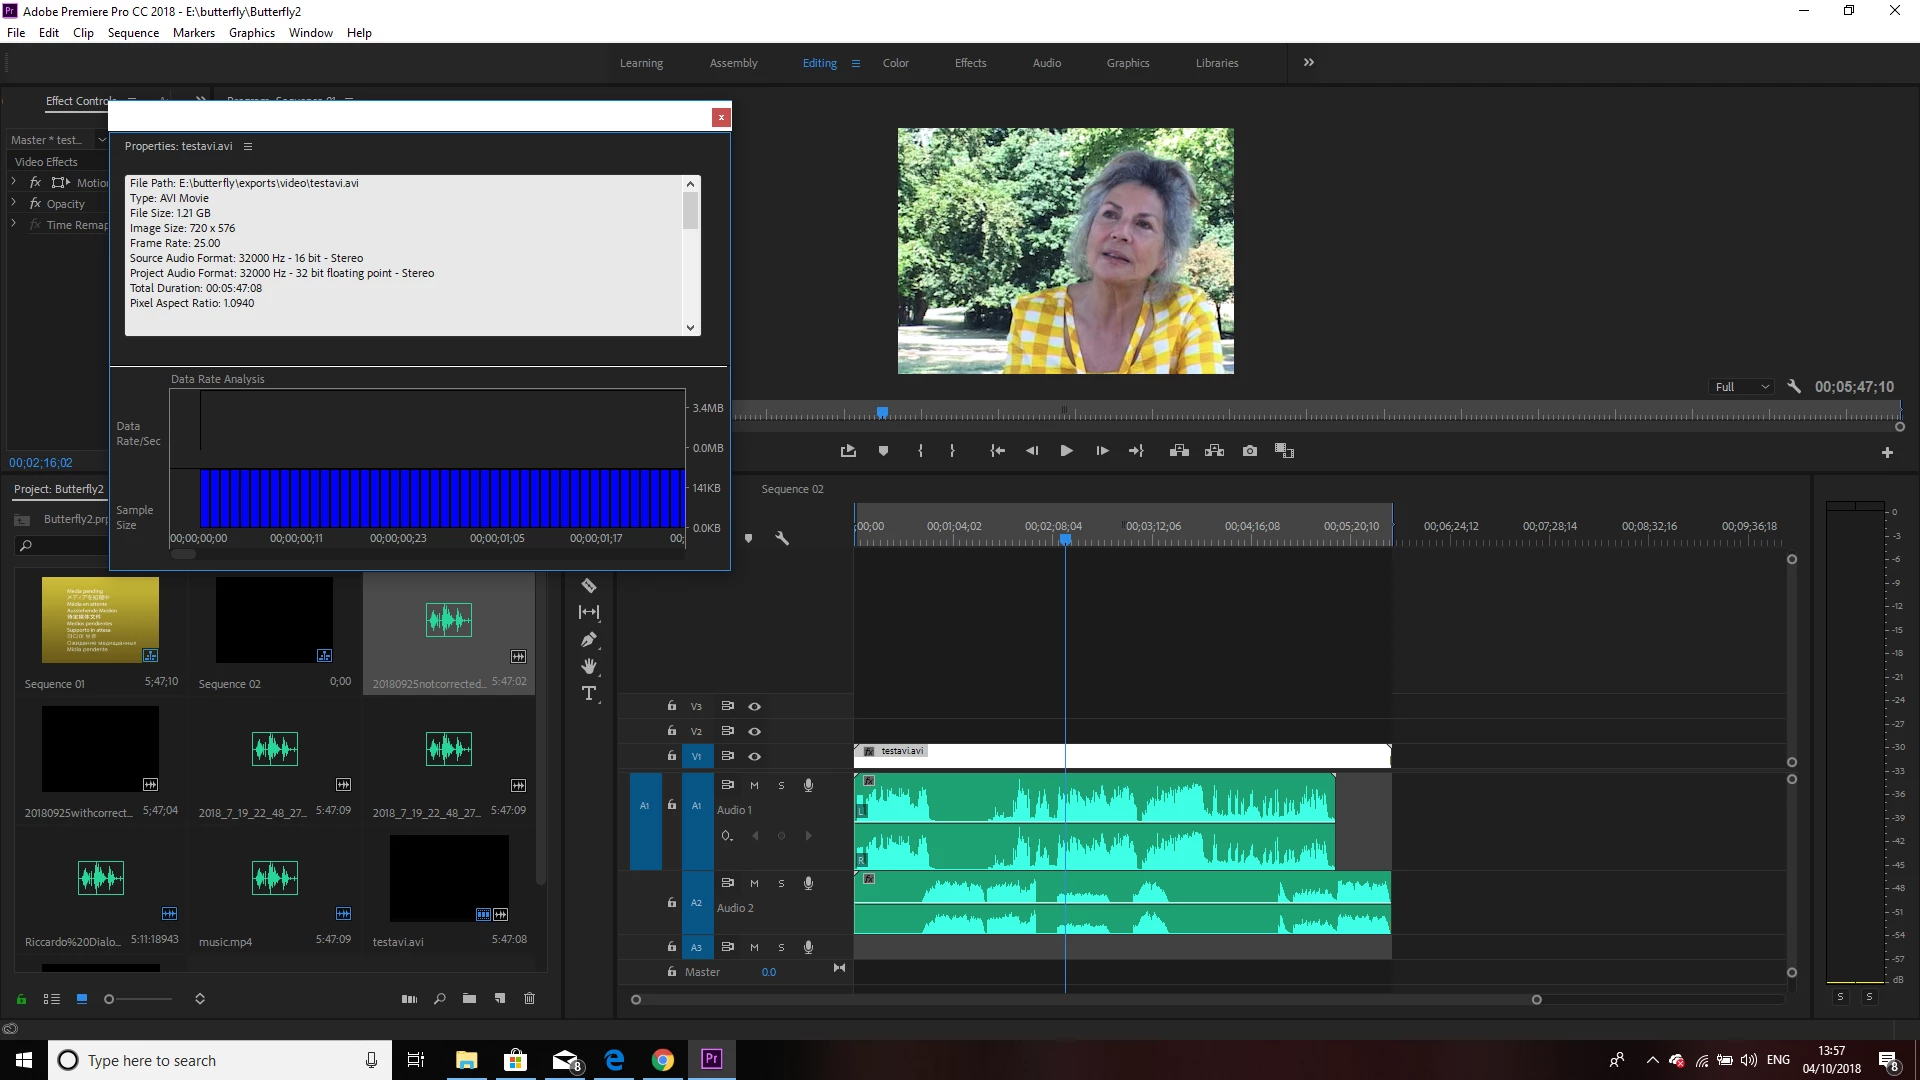Image resolution: width=1920 pixels, height=1080 pixels.
Task: Adjust the project thumbnail zoom slider
Action: click(x=110, y=998)
